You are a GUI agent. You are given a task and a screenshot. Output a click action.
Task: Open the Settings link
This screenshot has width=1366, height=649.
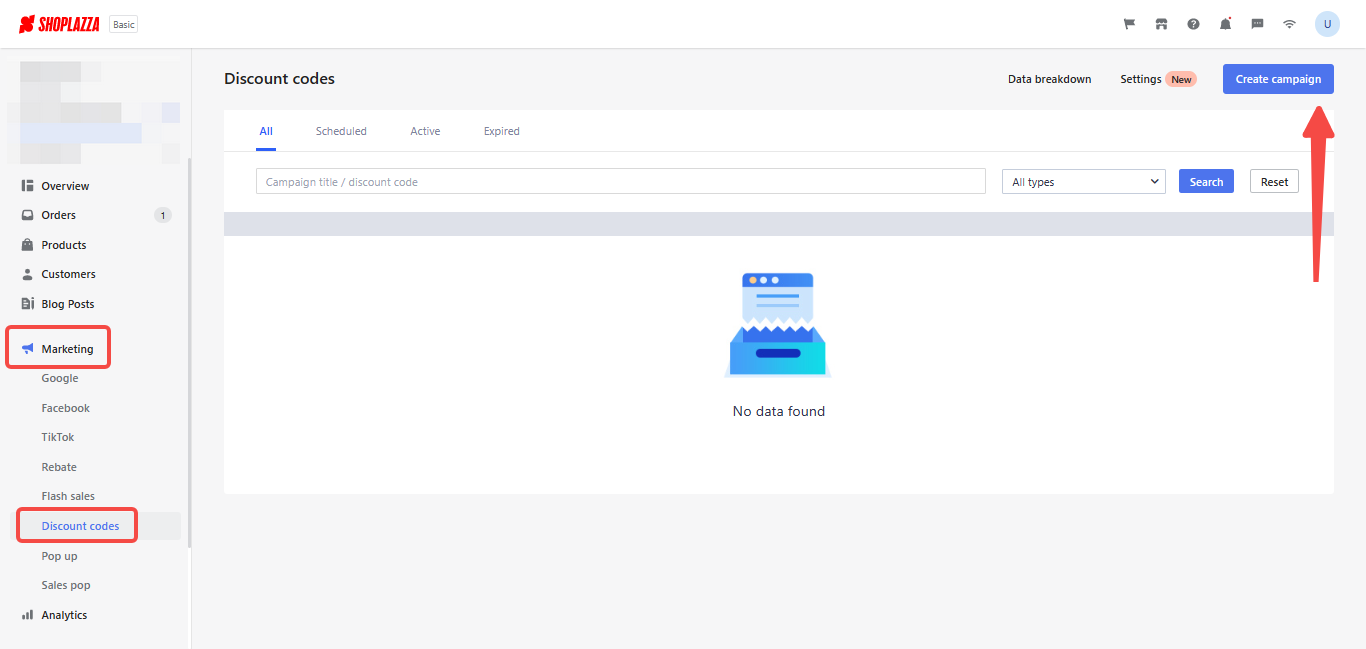coord(1141,79)
